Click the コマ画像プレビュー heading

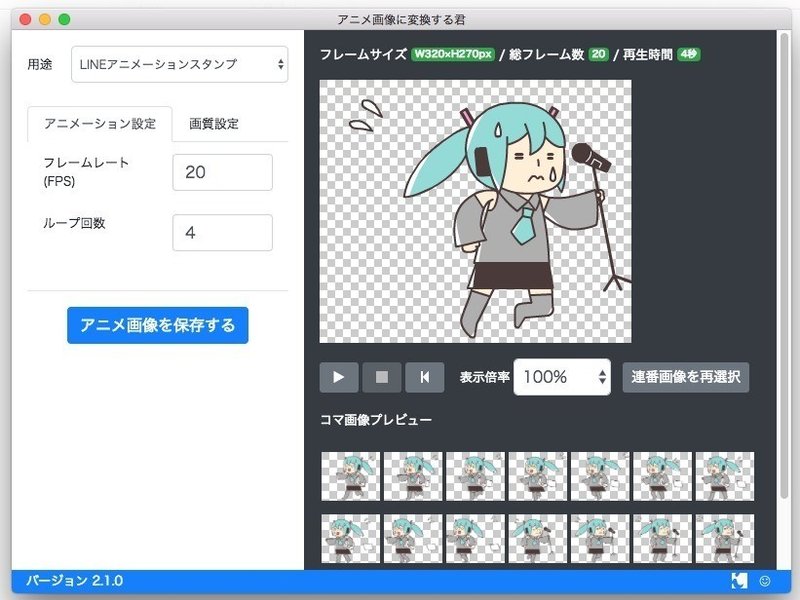point(376,420)
